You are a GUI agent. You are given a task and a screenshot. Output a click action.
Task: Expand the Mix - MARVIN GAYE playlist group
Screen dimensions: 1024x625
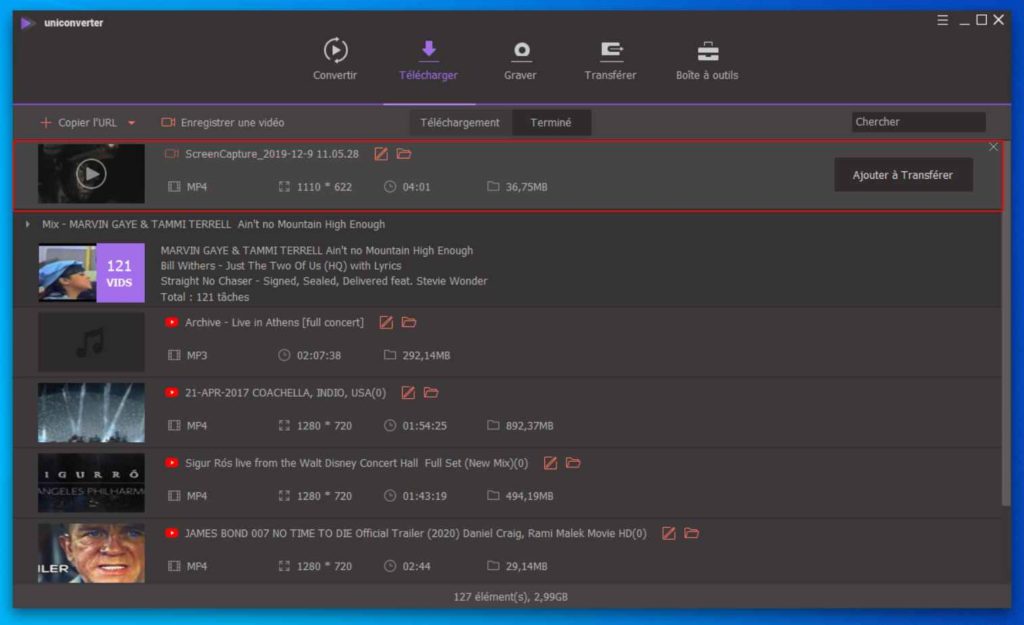click(27, 224)
